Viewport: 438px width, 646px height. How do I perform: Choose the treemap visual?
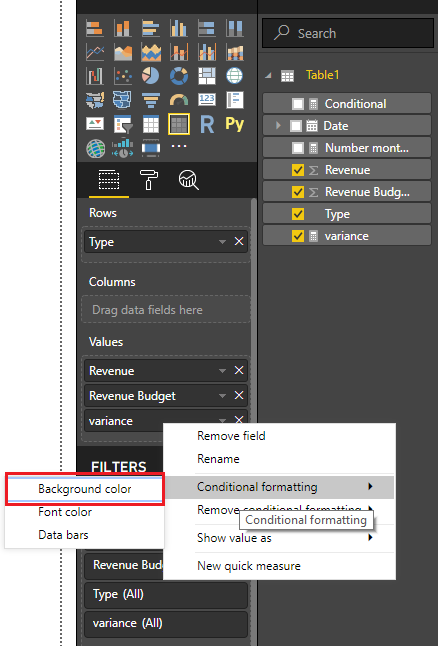point(206,76)
